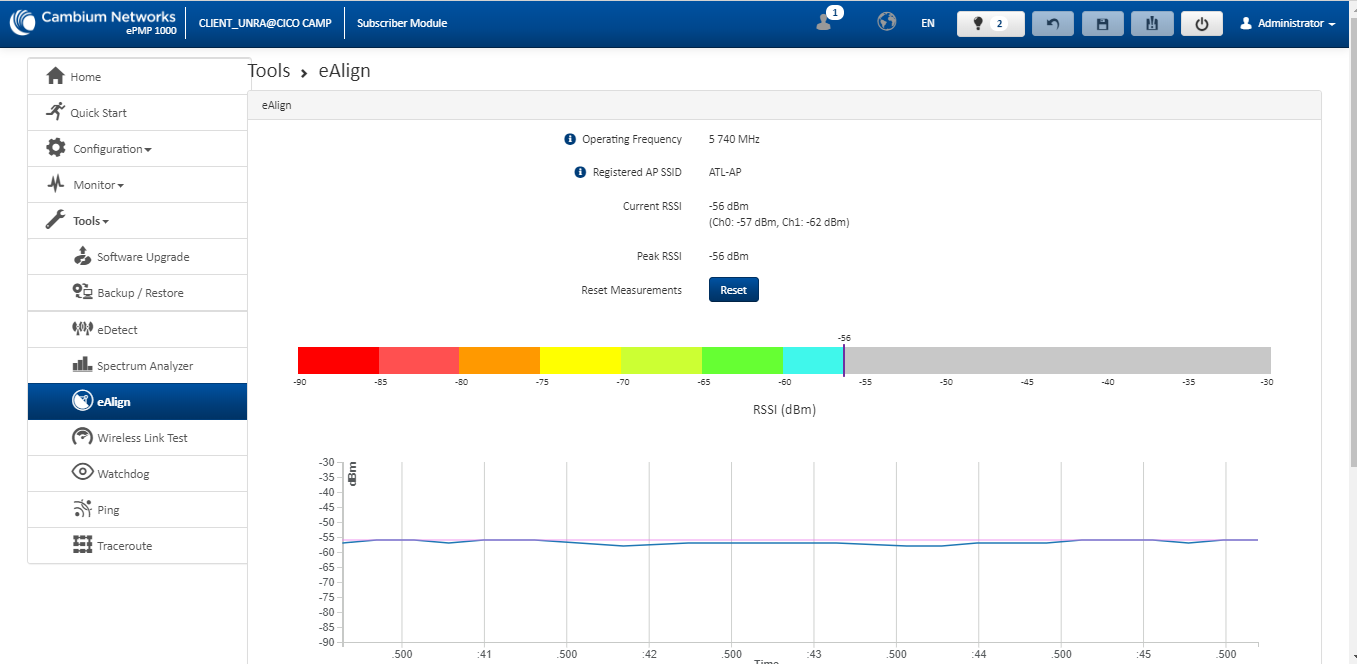The height and width of the screenshot is (664, 1357).
Task: Go to Wireless Link Test page
Action: (142, 438)
